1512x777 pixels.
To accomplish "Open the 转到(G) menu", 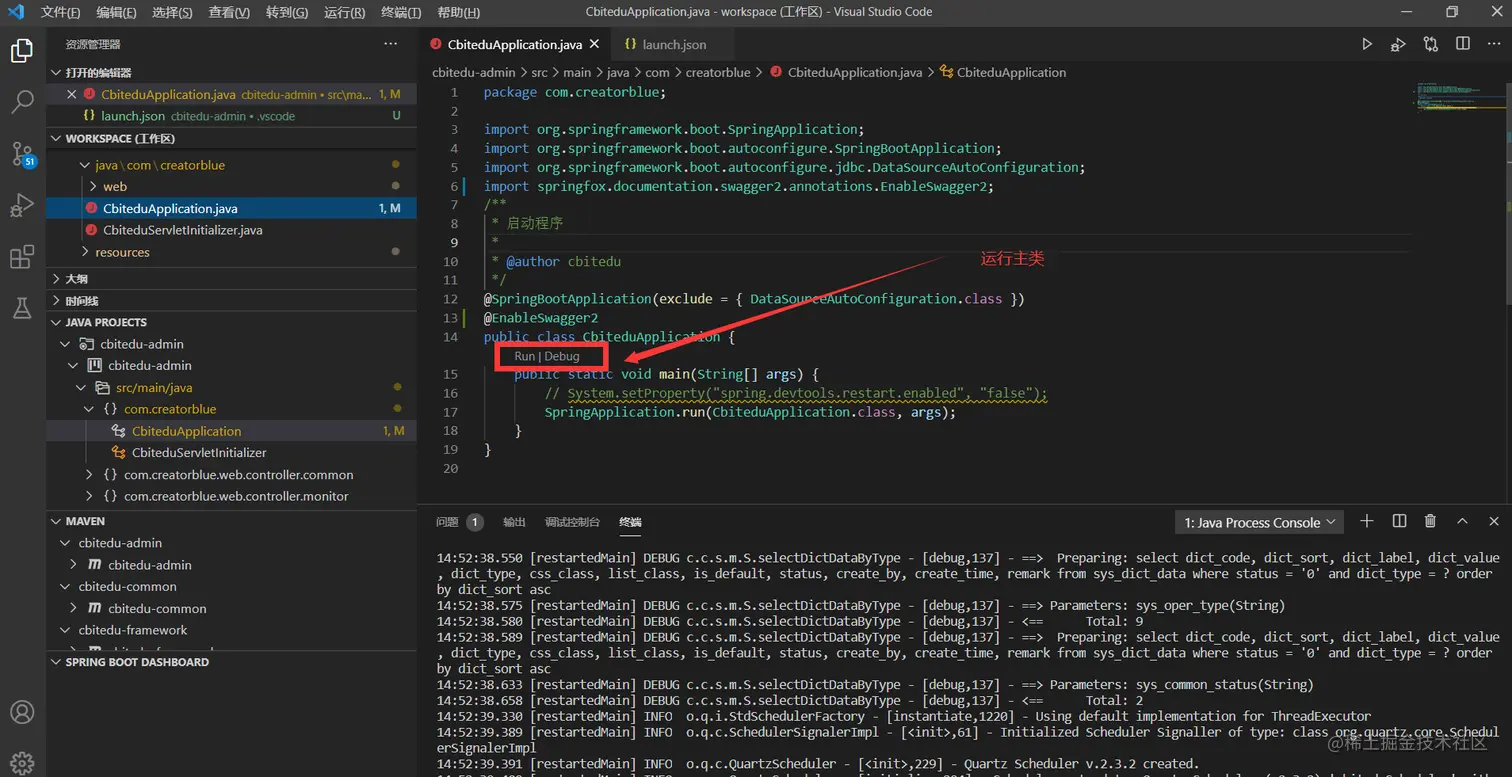I will coord(287,12).
